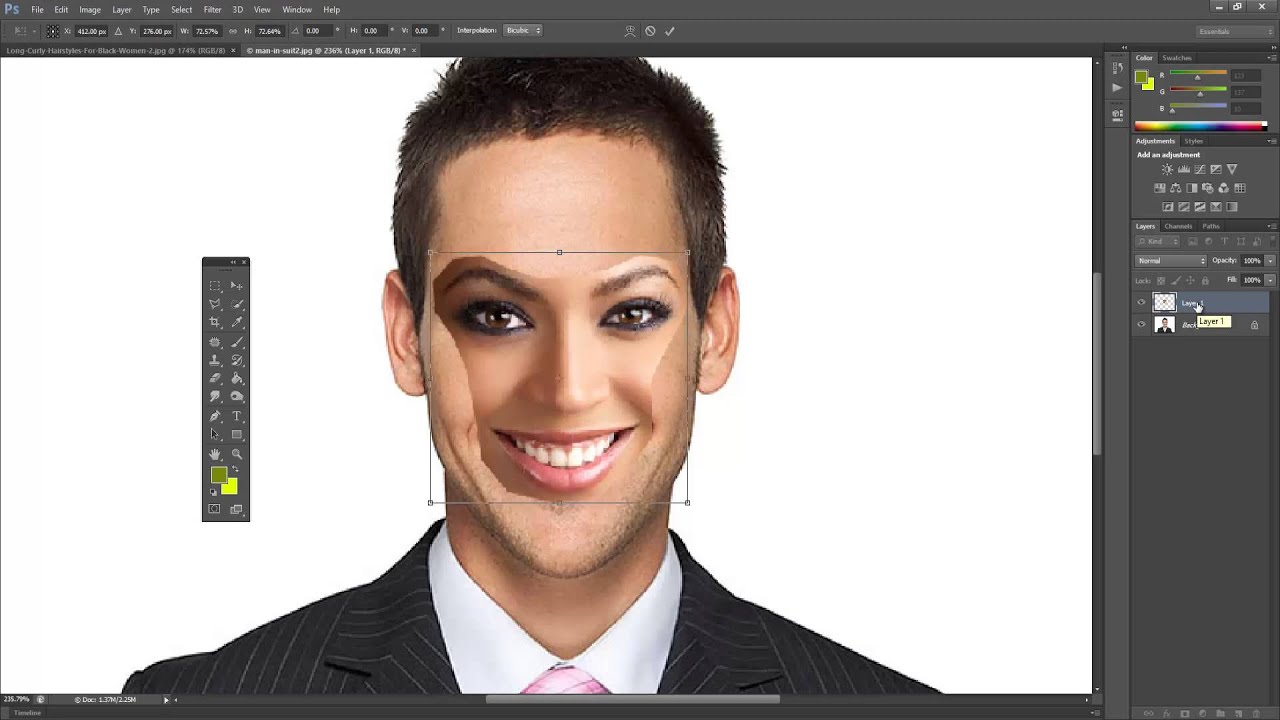Select the Smudge tool
1280x720 pixels.
point(215,396)
